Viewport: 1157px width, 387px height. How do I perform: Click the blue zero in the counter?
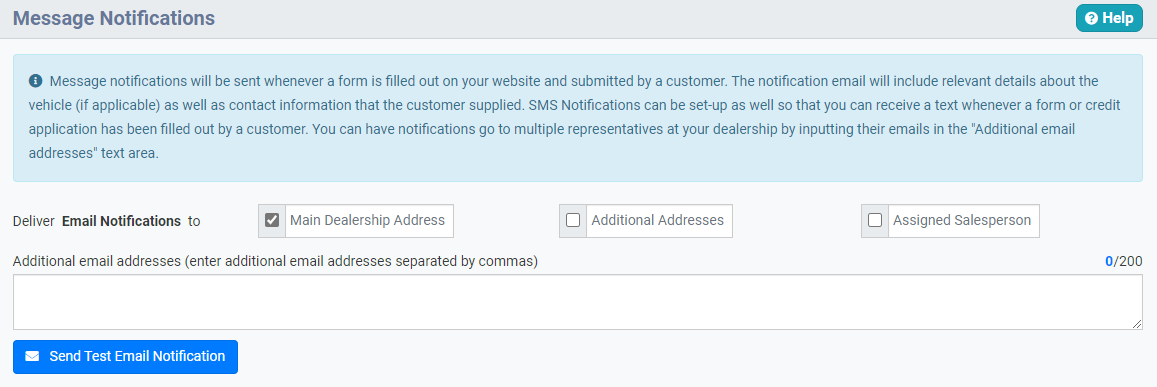tap(1108, 261)
